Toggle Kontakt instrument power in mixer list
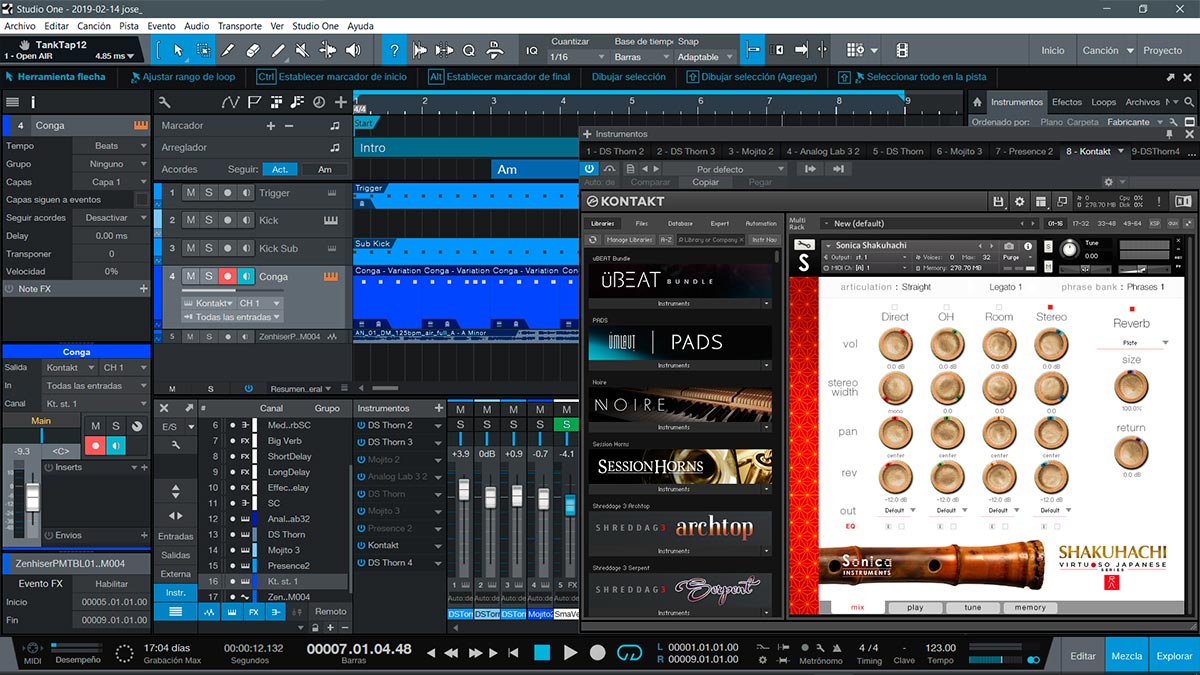 (361, 545)
